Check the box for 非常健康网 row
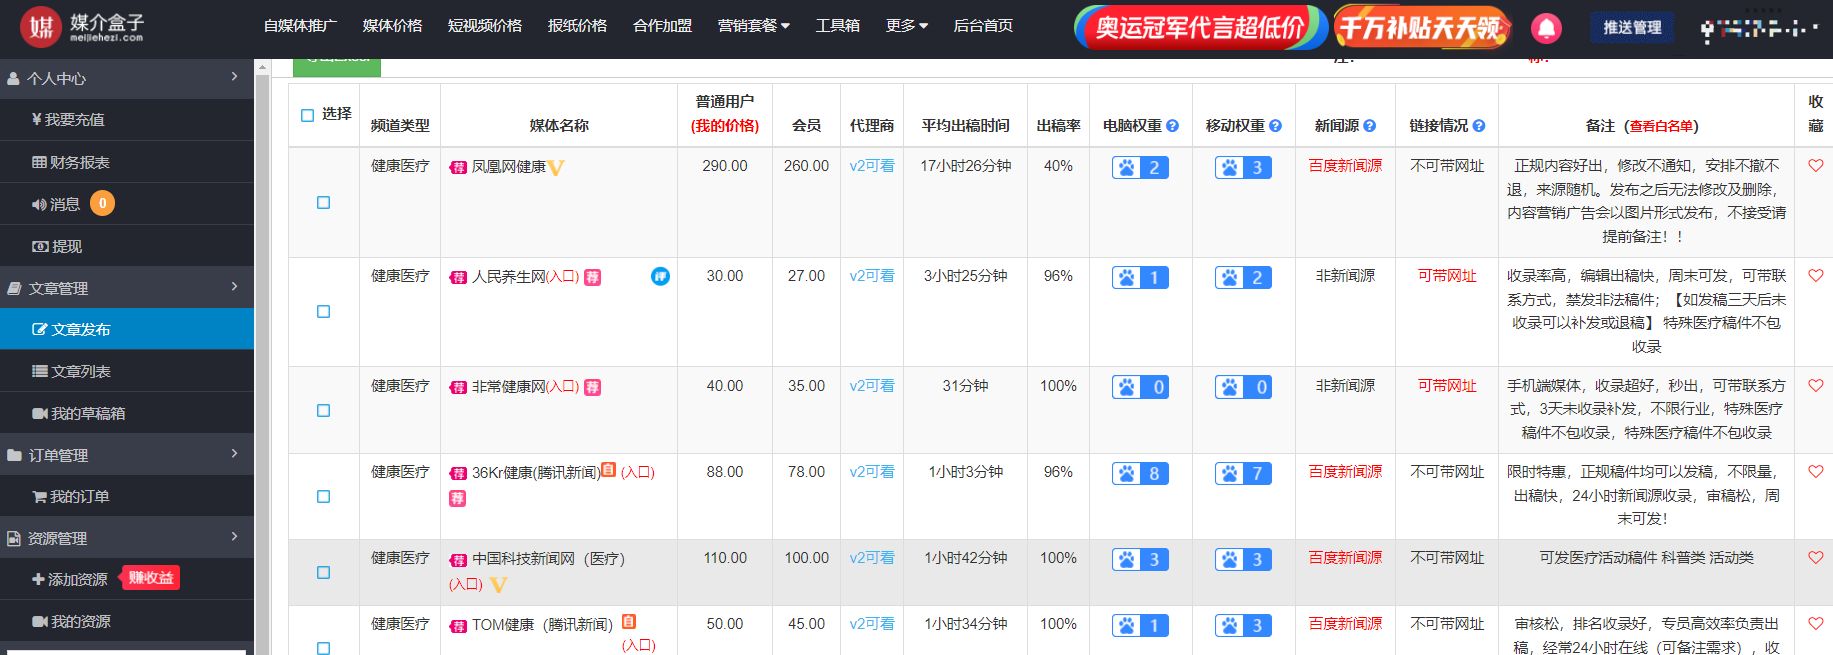 click(323, 410)
